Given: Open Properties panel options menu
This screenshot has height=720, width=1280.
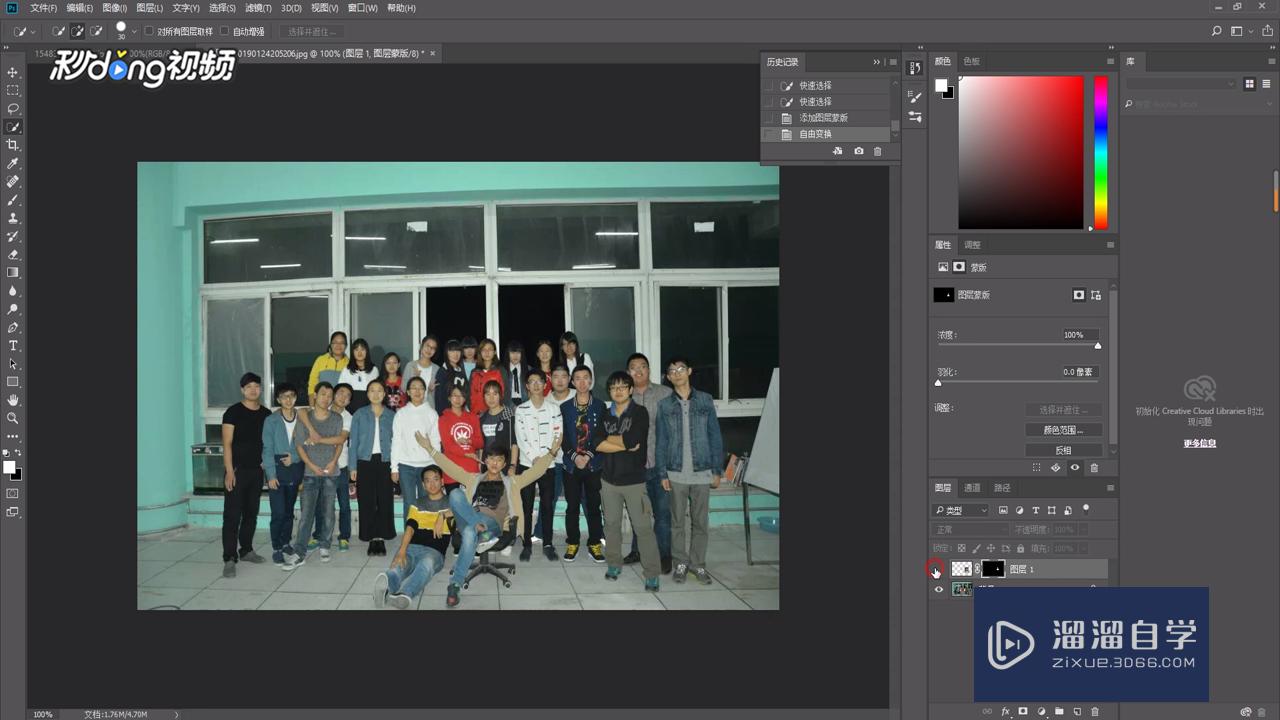Looking at the screenshot, I should coord(1110,245).
